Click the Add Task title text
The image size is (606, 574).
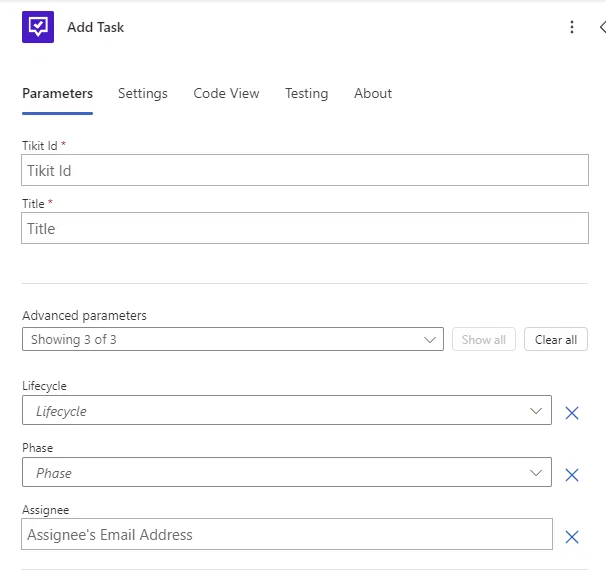(x=95, y=27)
